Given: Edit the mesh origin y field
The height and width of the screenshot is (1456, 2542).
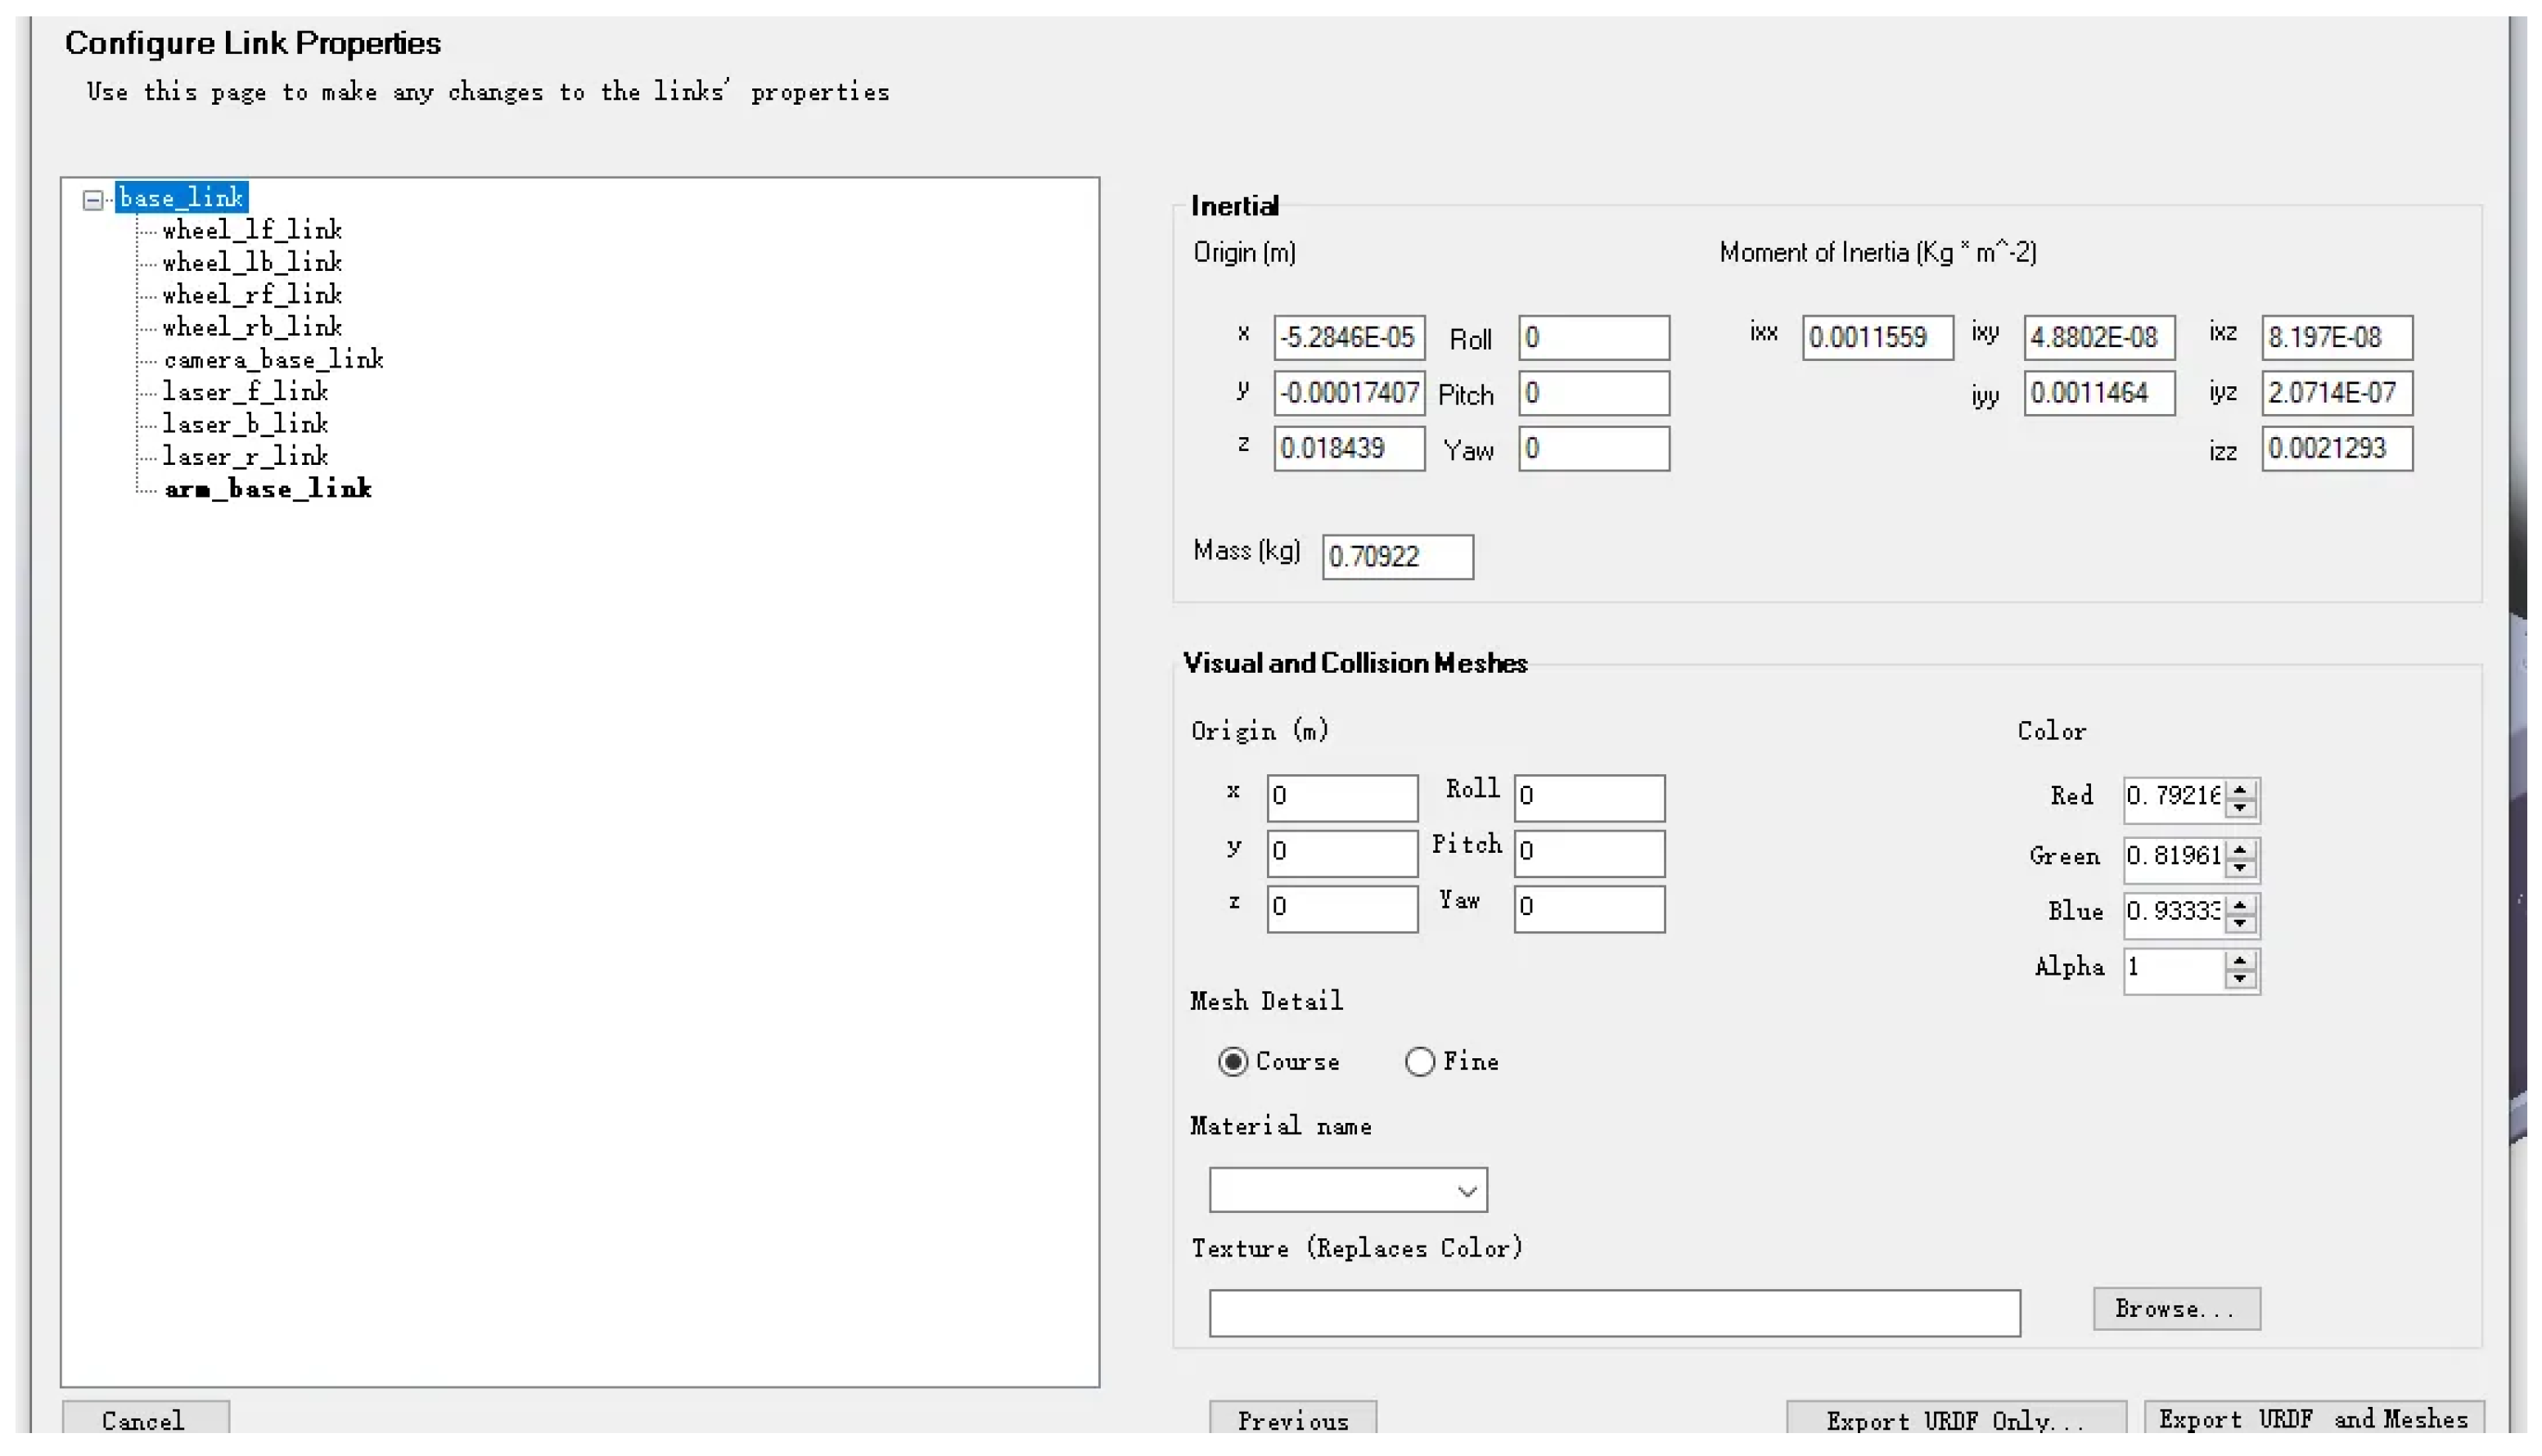Looking at the screenshot, I should (x=1342, y=853).
